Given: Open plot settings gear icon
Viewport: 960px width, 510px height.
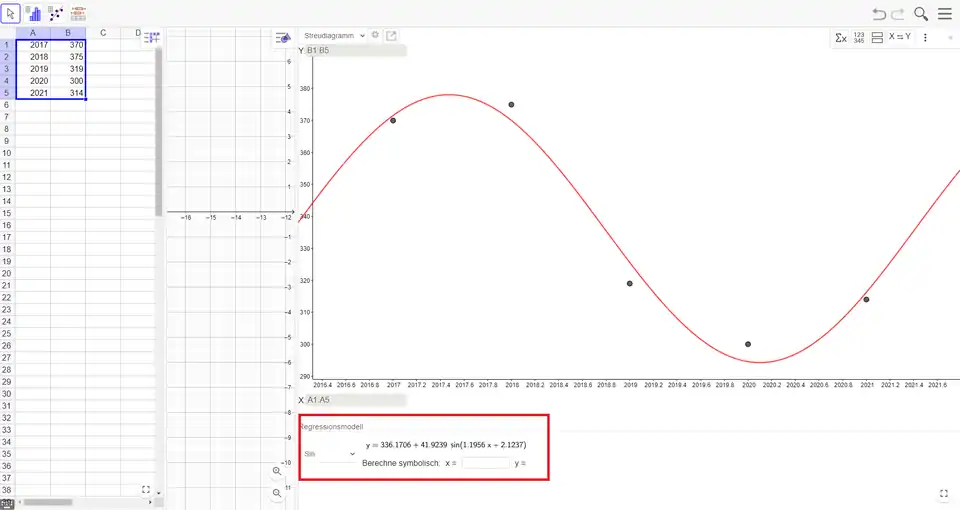Looking at the screenshot, I should point(376,35).
